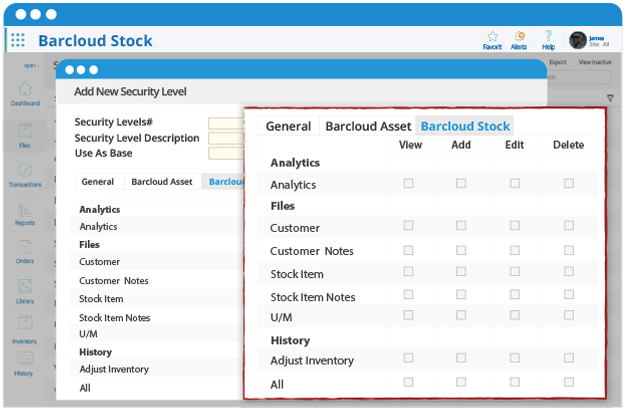Select the small General tab in dialog
The height and width of the screenshot is (415, 626).
pyautogui.click(x=98, y=182)
